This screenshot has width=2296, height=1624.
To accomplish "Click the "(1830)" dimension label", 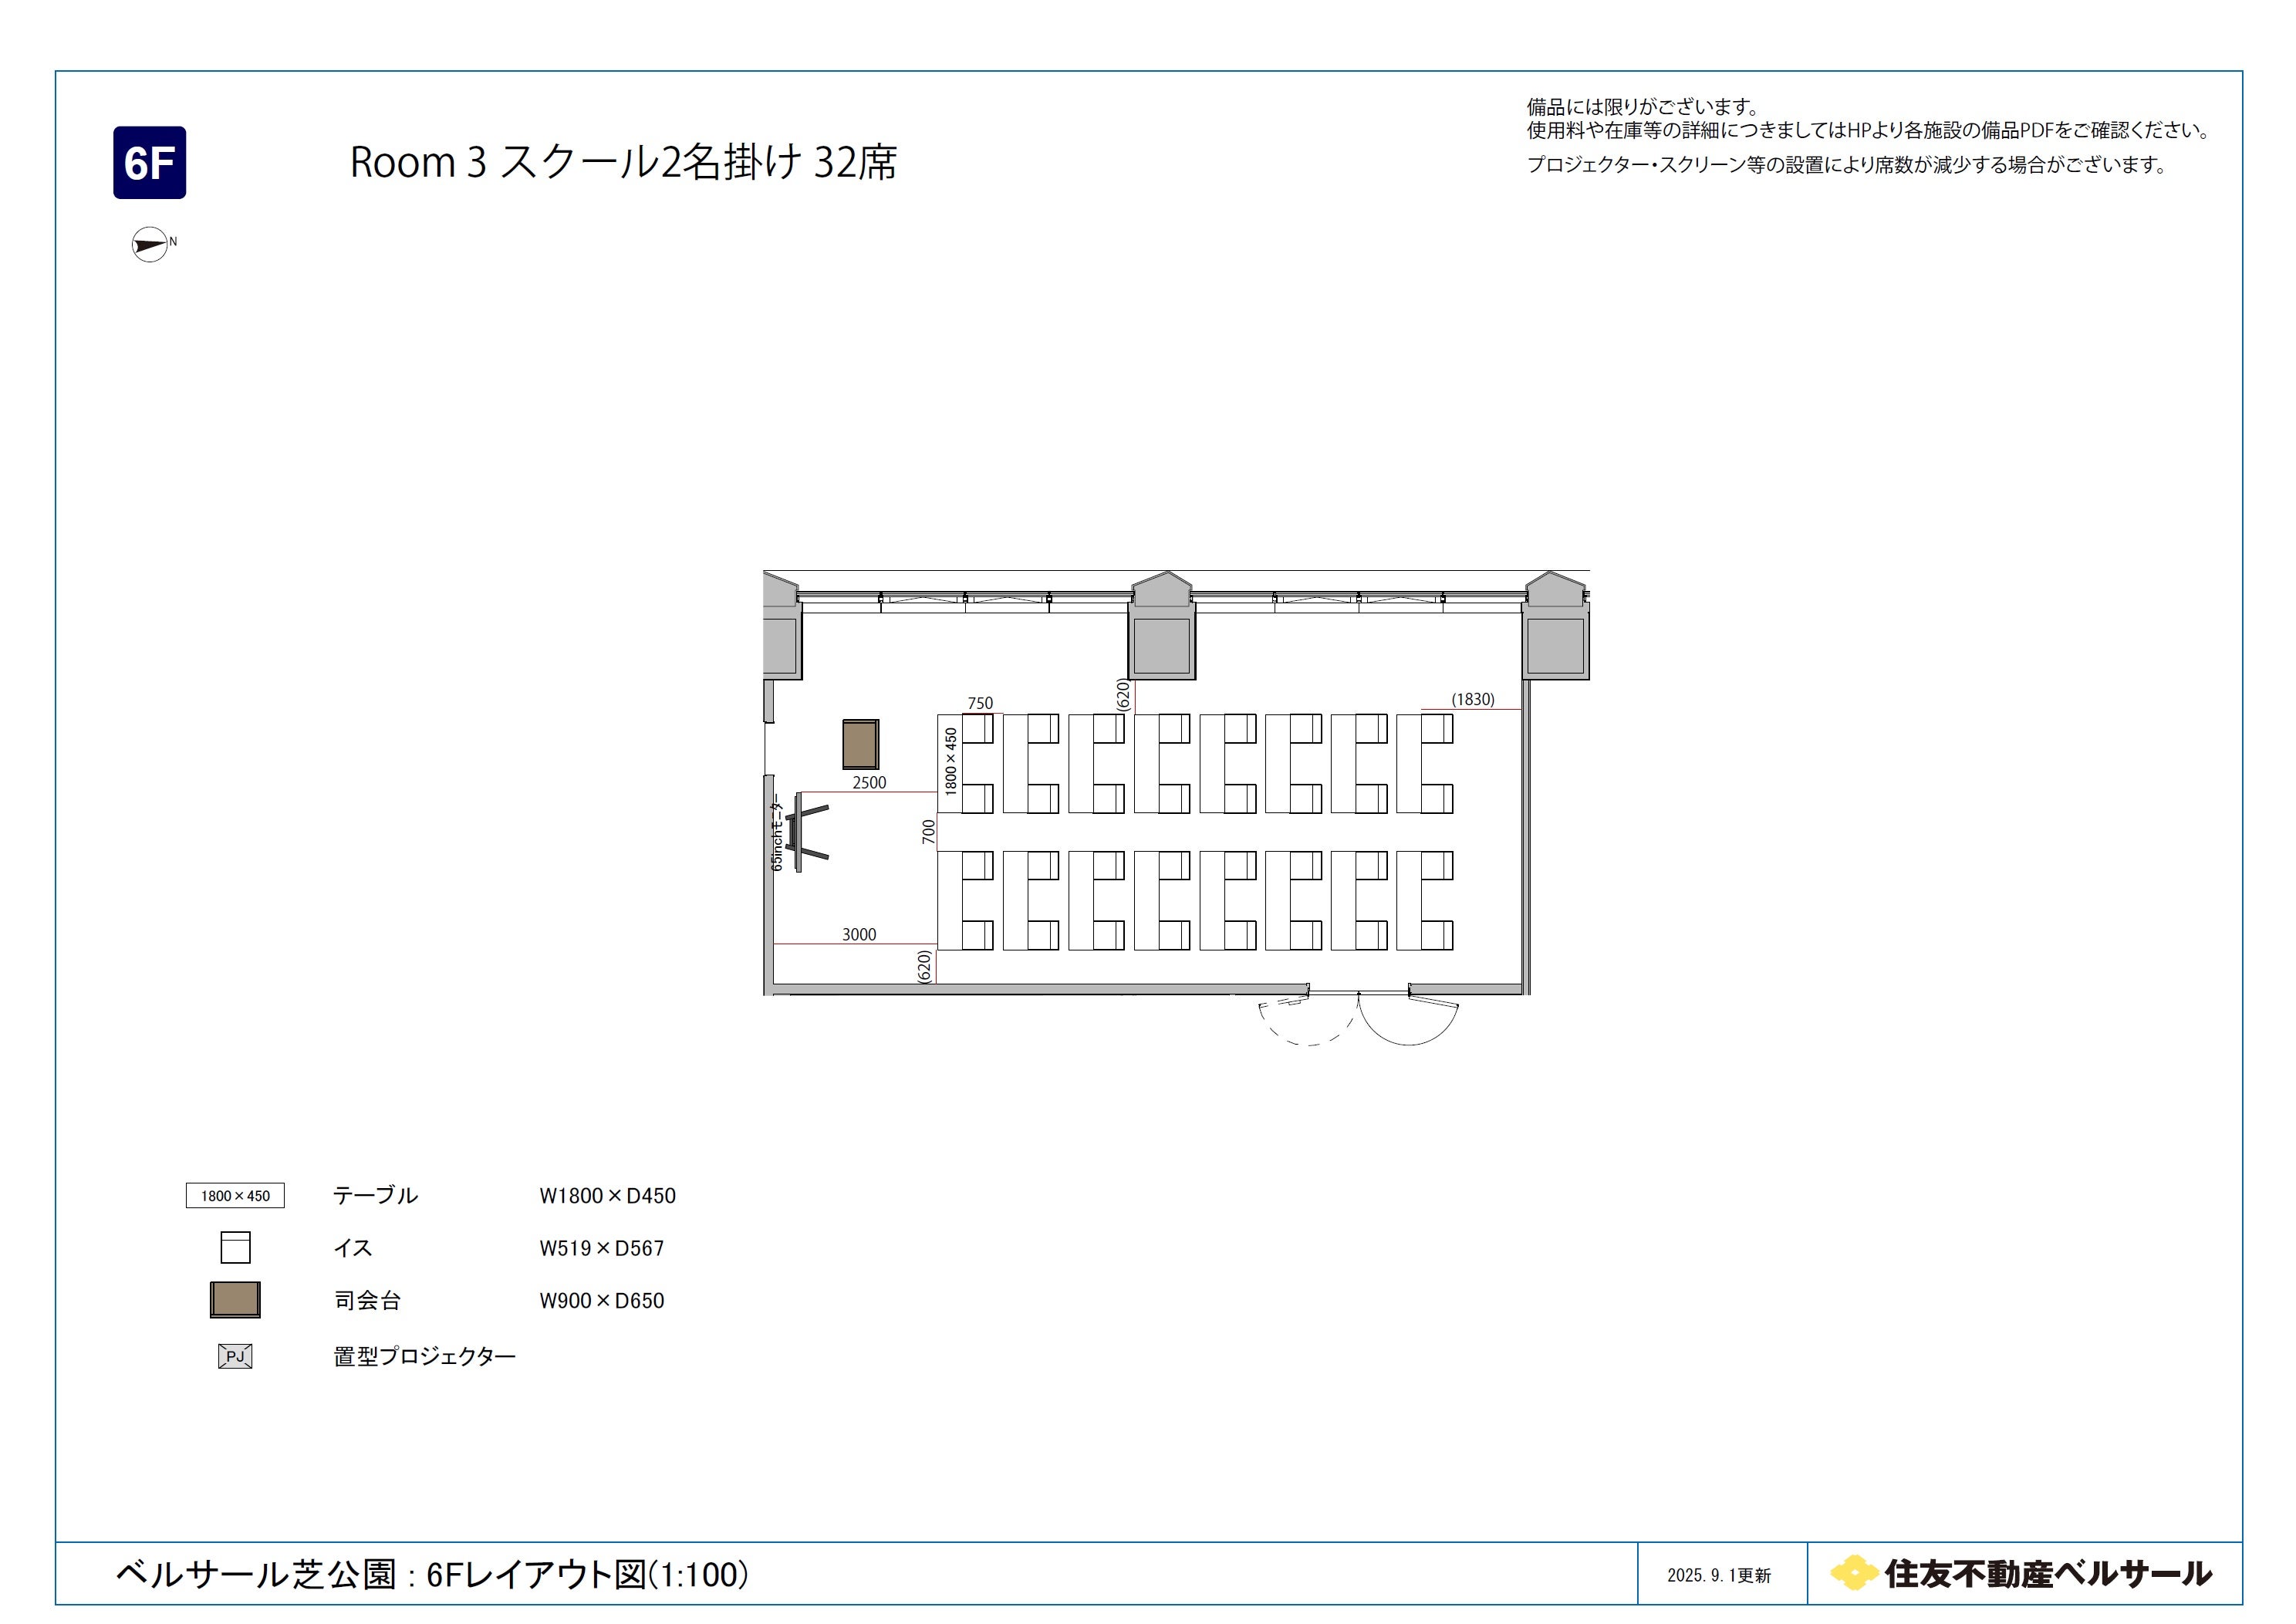I will click(1473, 699).
